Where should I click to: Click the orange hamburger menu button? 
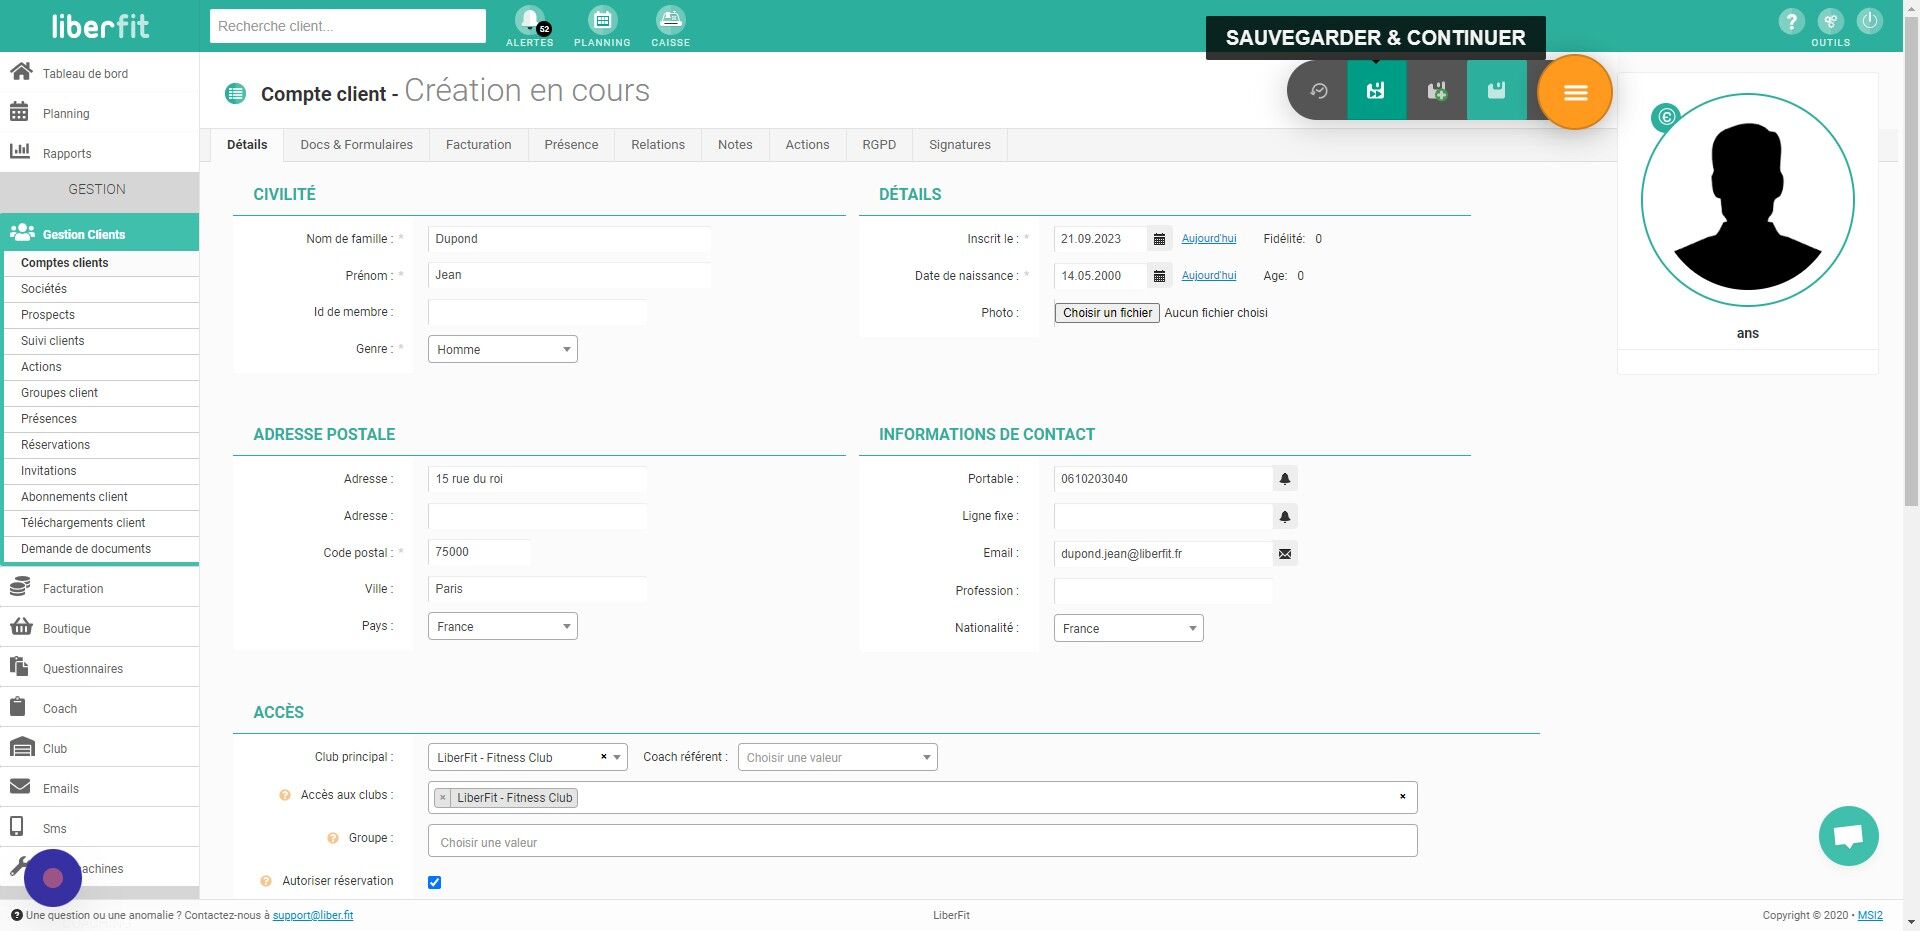point(1575,92)
